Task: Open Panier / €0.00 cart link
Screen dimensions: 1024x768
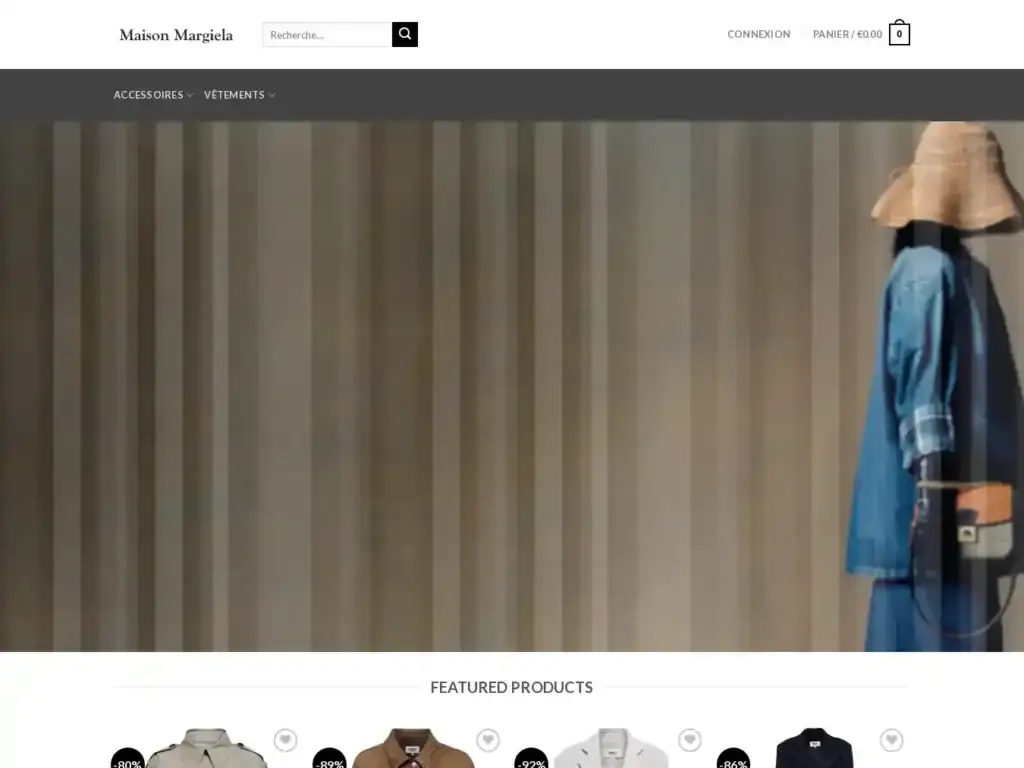Action: coord(847,34)
